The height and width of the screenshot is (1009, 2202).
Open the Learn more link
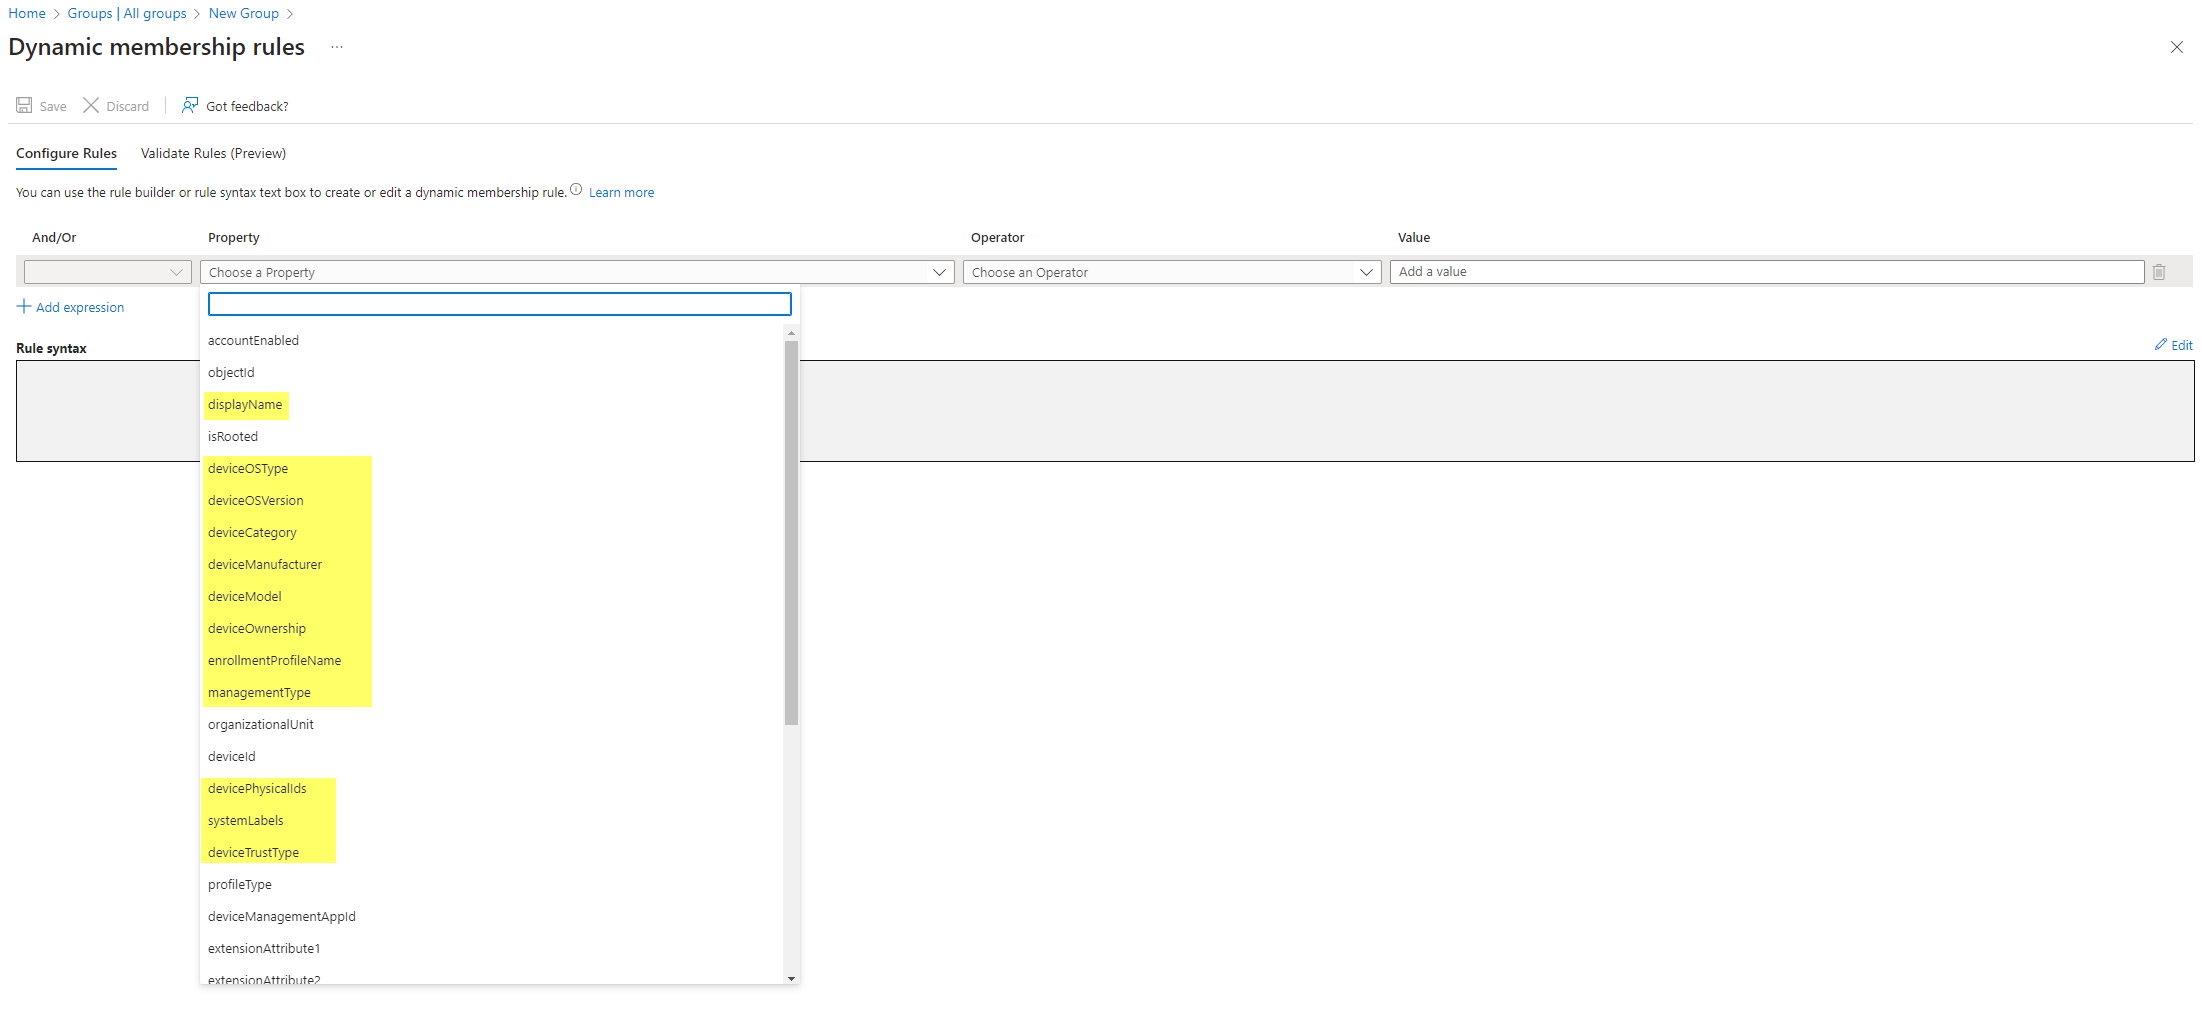621,192
